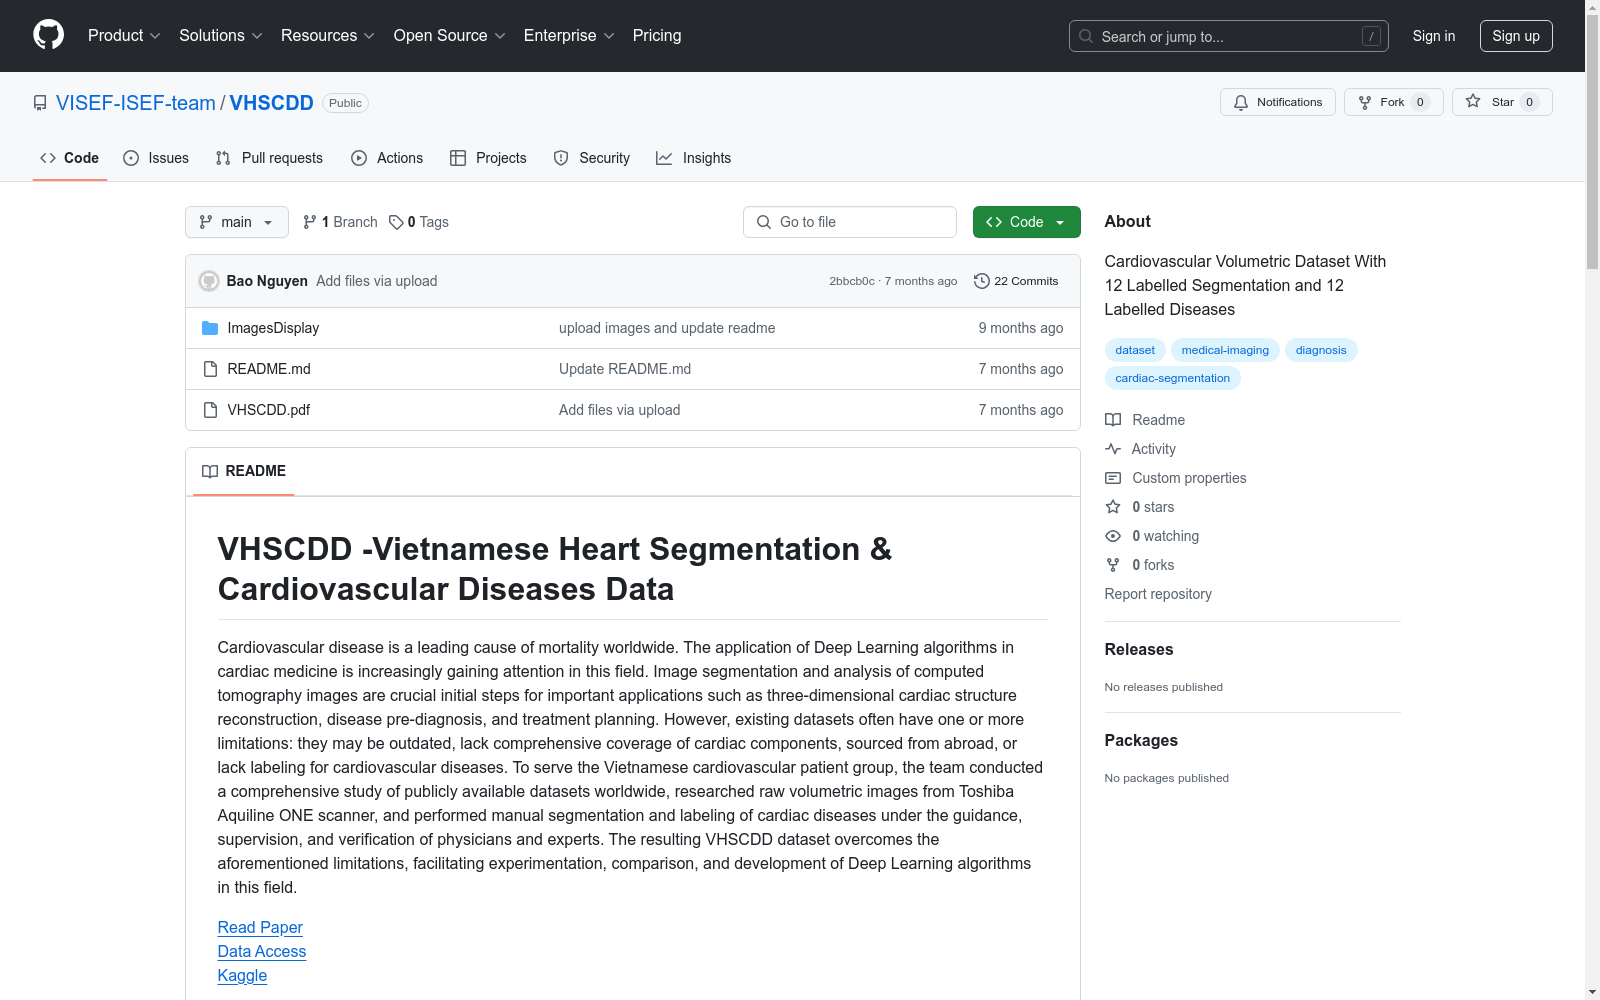Open the VISEF-ISEF-team organization link
This screenshot has height=1000, width=1600.
point(136,103)
